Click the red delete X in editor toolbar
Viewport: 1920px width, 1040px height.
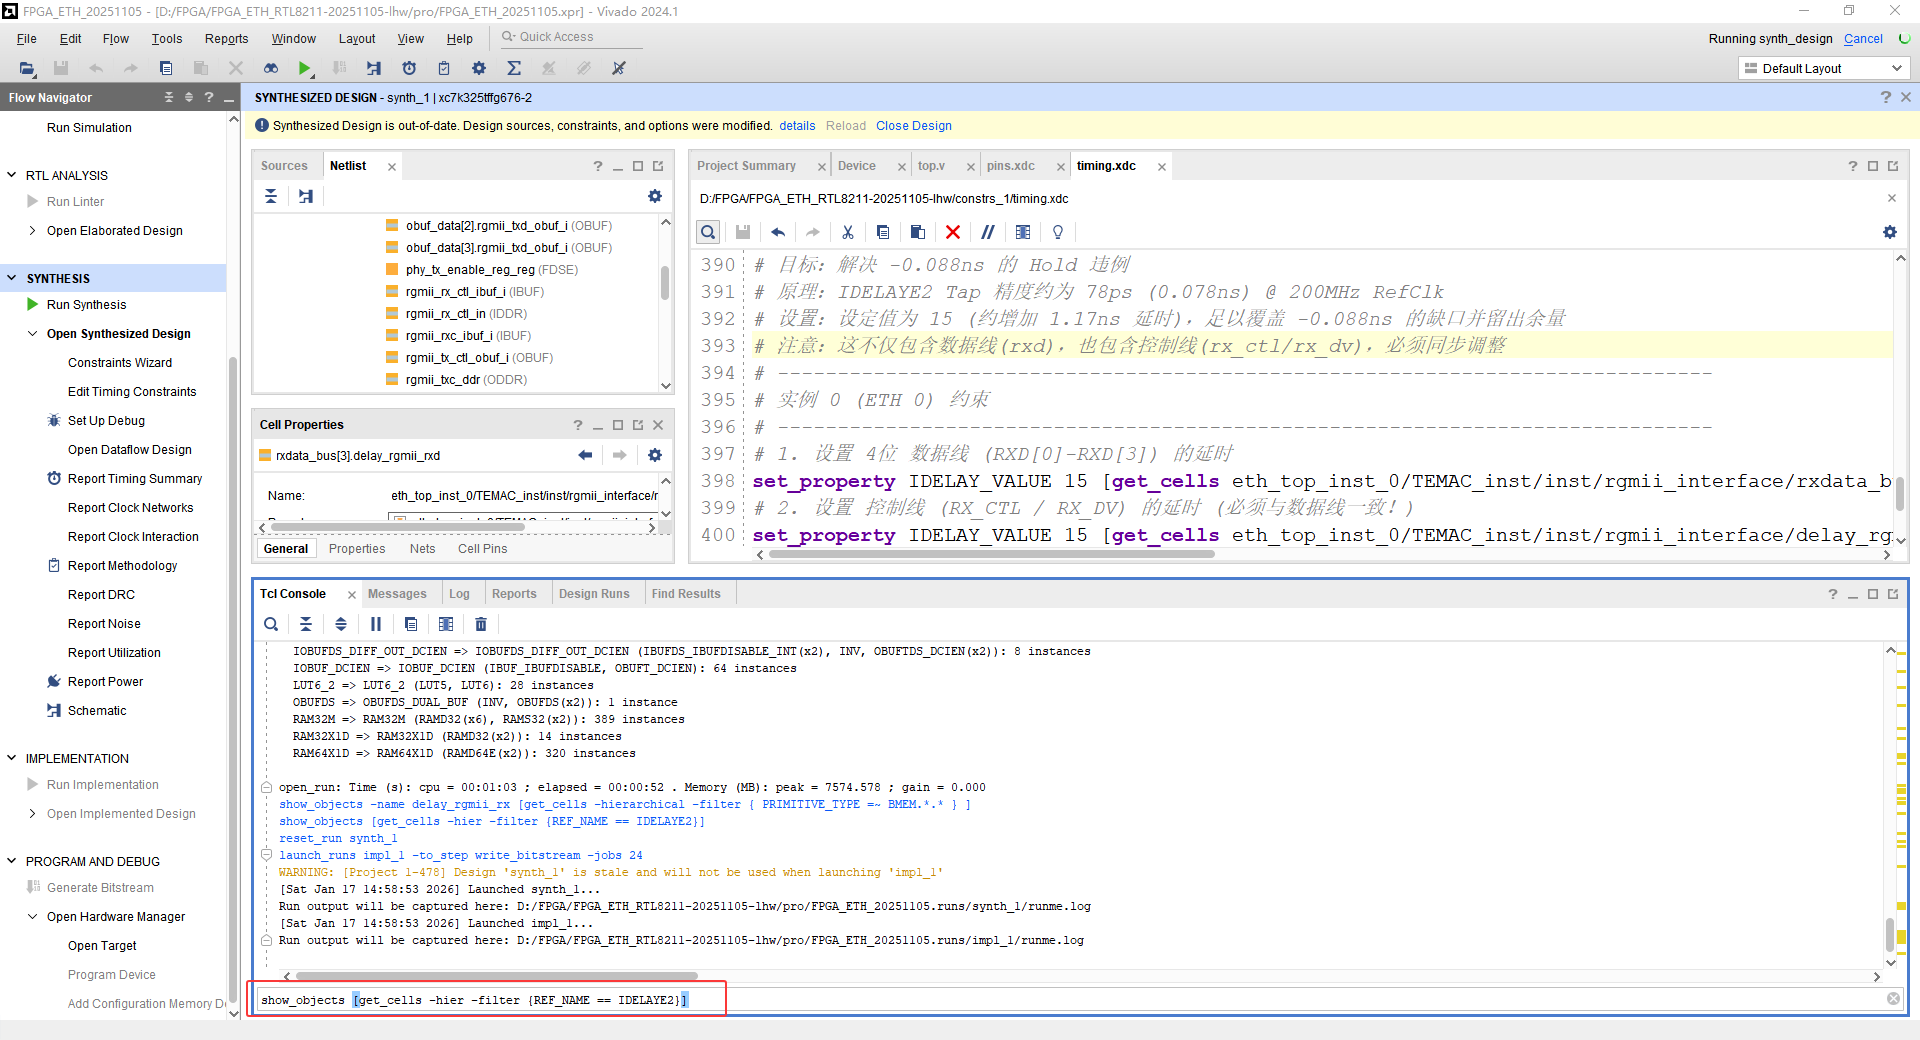(x=953, y=232)
